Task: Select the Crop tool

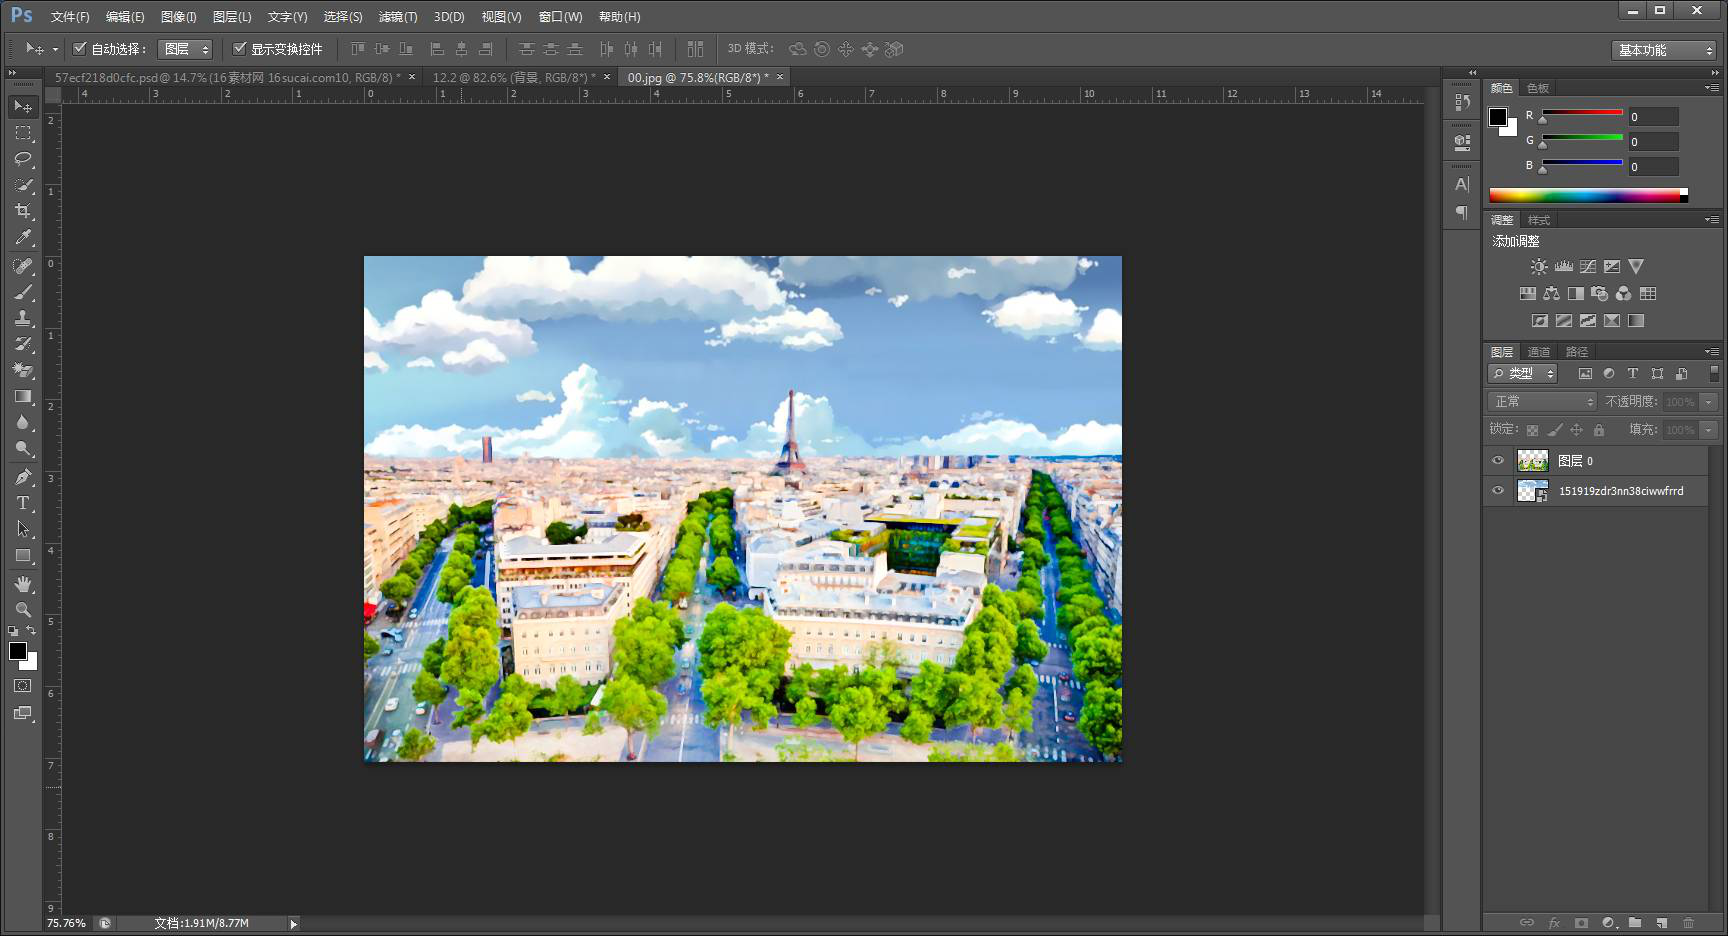Action: coord(23,211)
